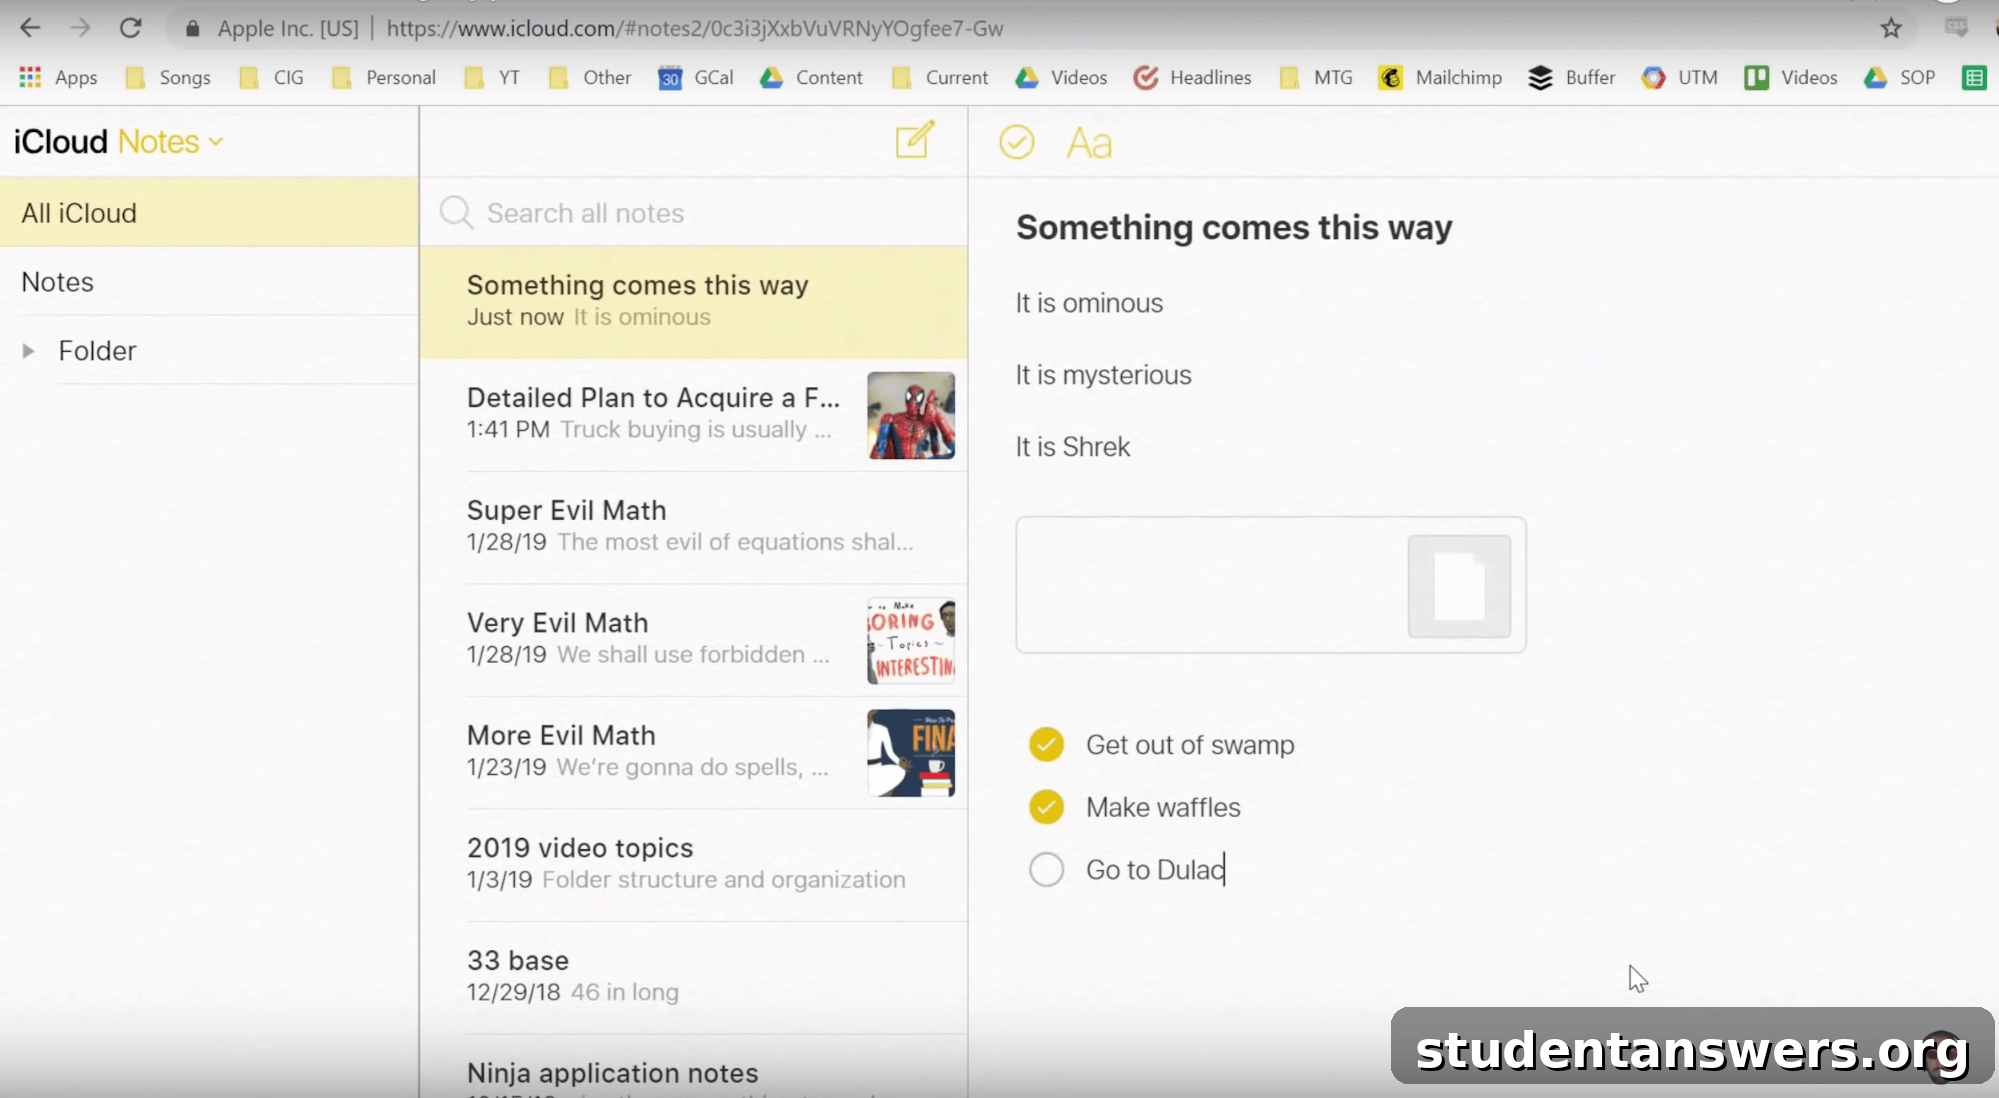
Task: Click the Search all notes field
Action: pyautogui.click(x=693, y=212)
